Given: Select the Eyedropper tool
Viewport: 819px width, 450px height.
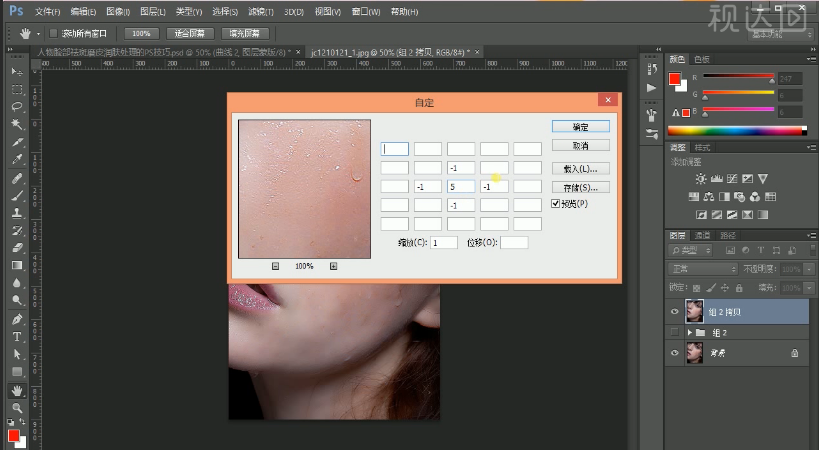Looking at the screenshot, I should click(17, 159).
